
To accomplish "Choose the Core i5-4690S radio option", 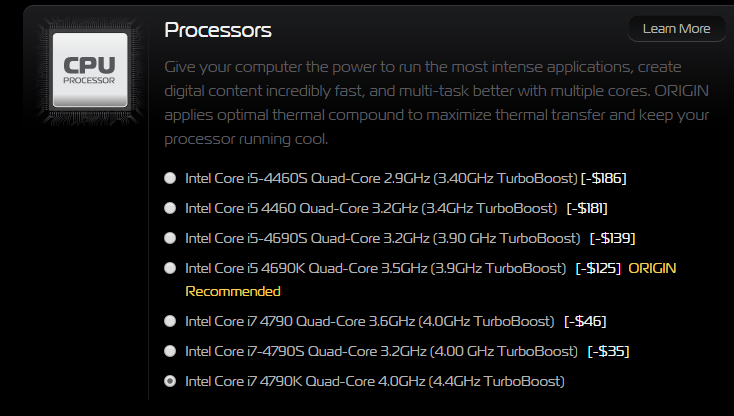I will pyautogui.click(x=170, y=238).
